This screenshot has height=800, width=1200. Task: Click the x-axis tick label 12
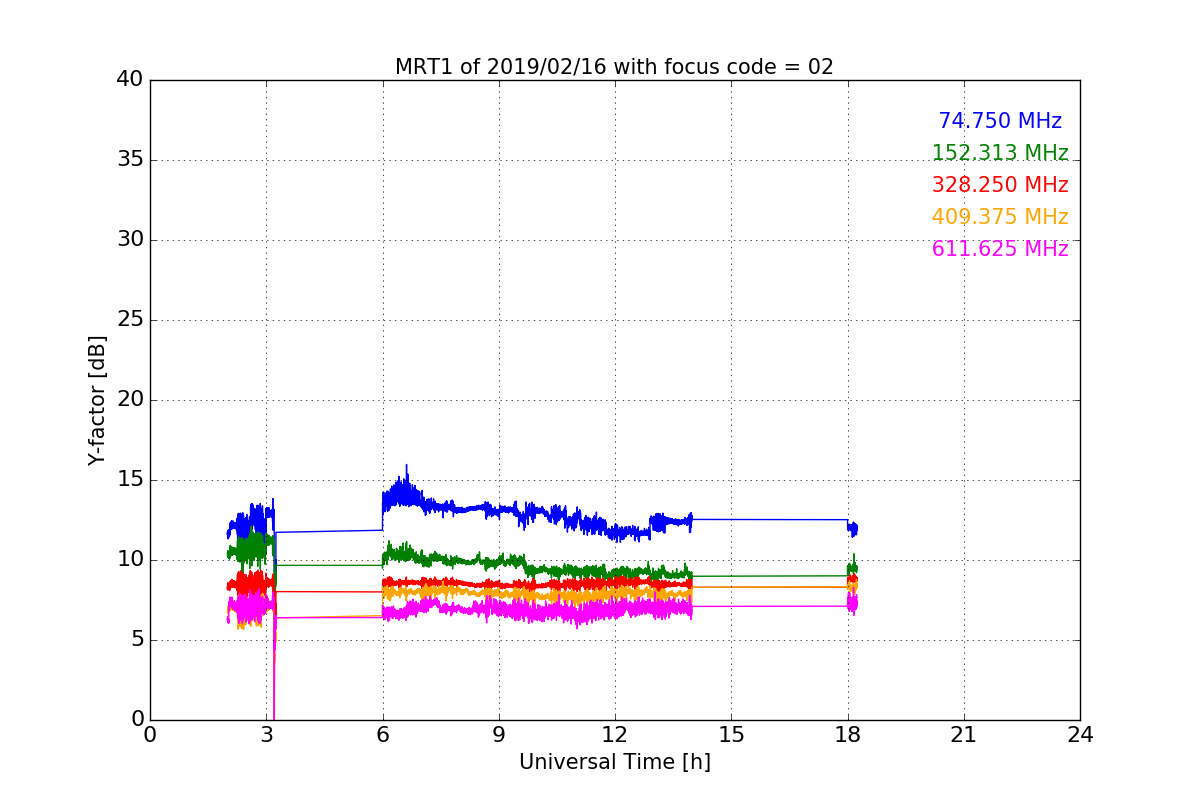click(x=615, y=735)
